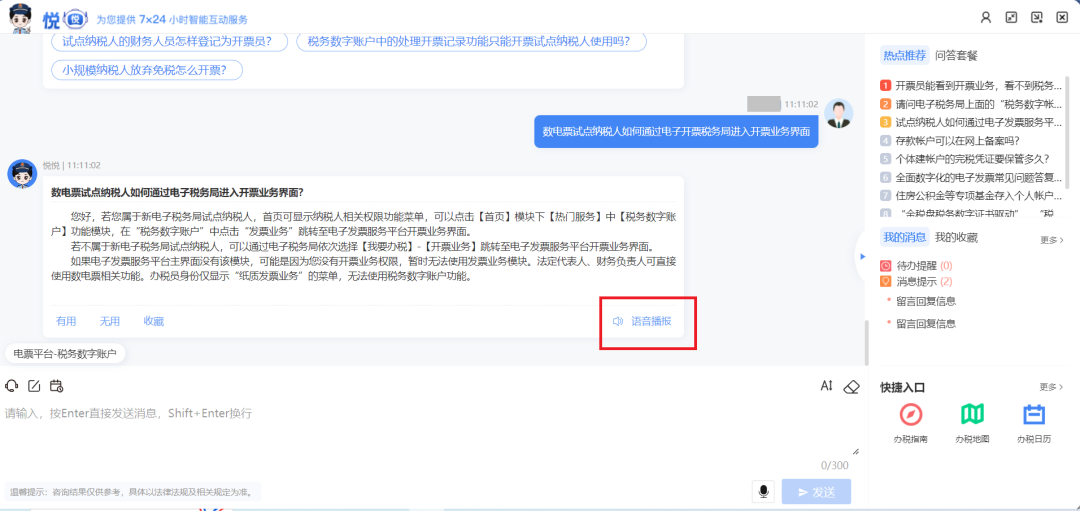Open the 办税地图 map icon

click(972, 415)
